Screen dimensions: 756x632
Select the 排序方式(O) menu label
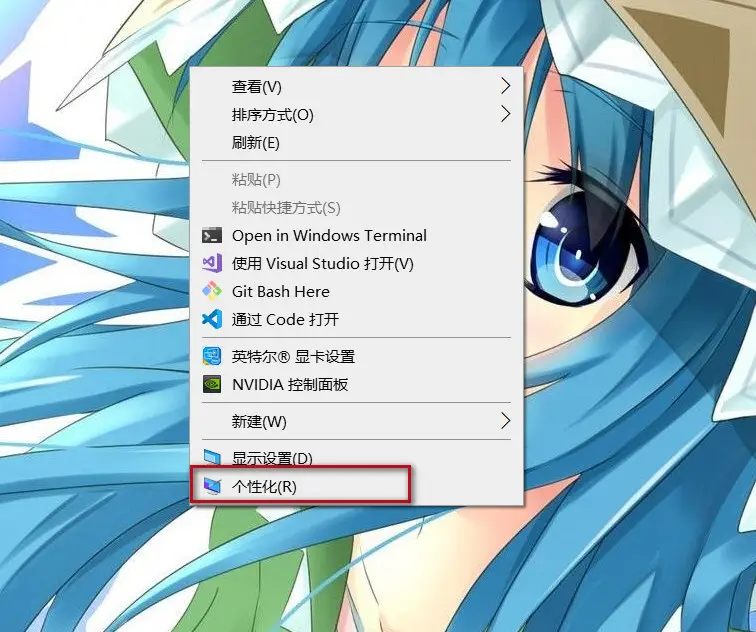pyautogui.click(x=273, y=115)
